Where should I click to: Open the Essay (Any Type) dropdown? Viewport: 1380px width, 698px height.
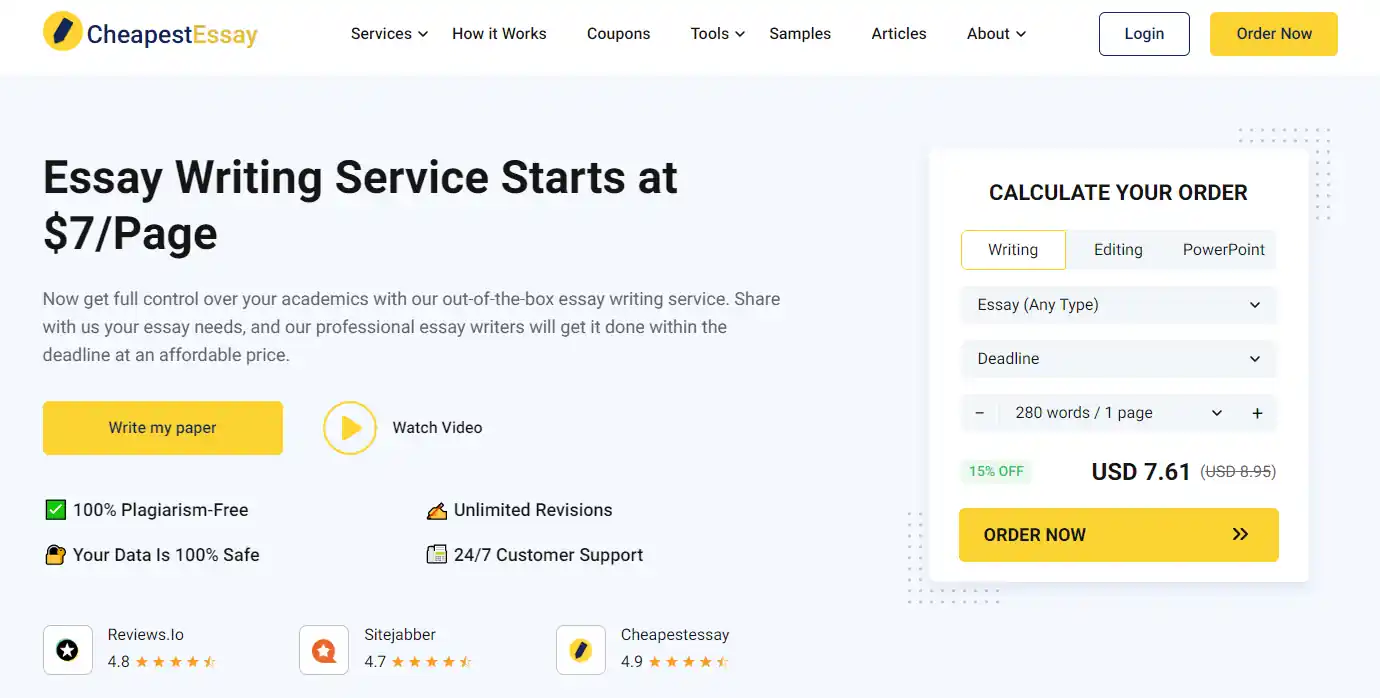click(1118, 304)
